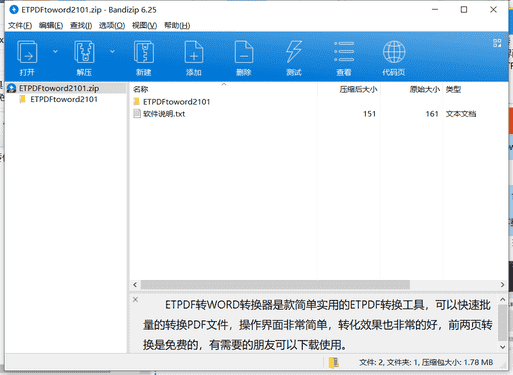Click the comment pane scroll up arrow

coord(503,299)
